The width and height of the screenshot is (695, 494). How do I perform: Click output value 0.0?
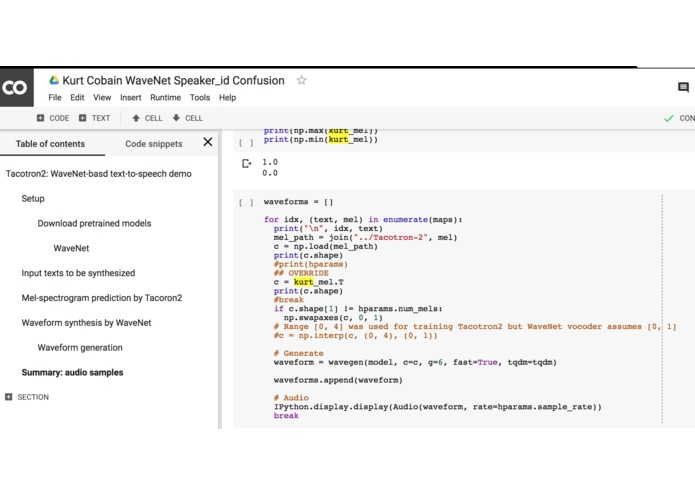pyautogui.click(x=270, y=173)
